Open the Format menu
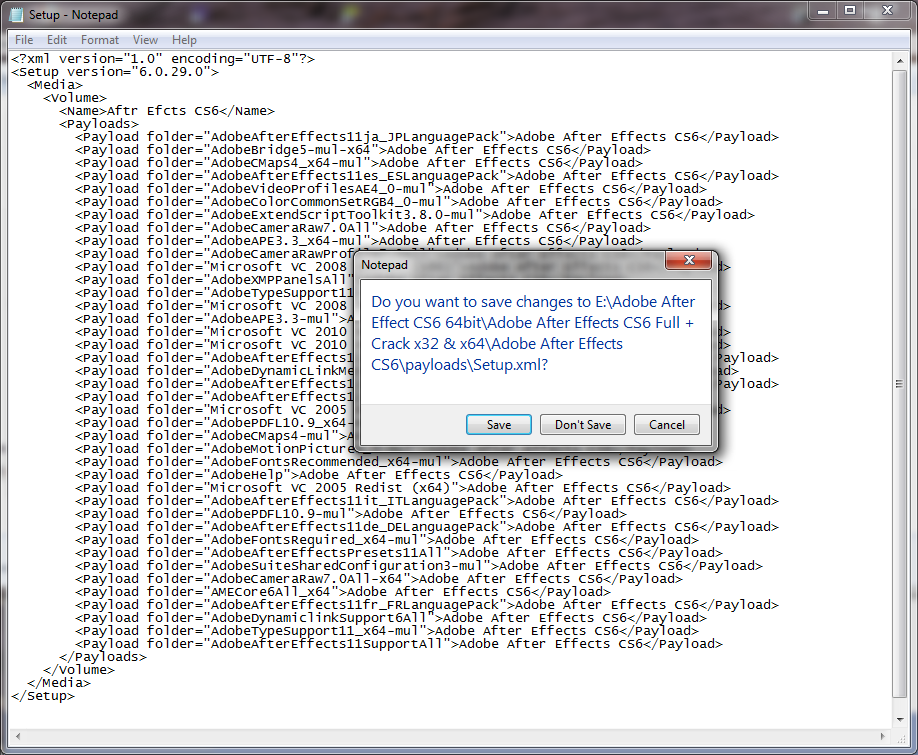918x755 pixels. [x=100, y=40]
